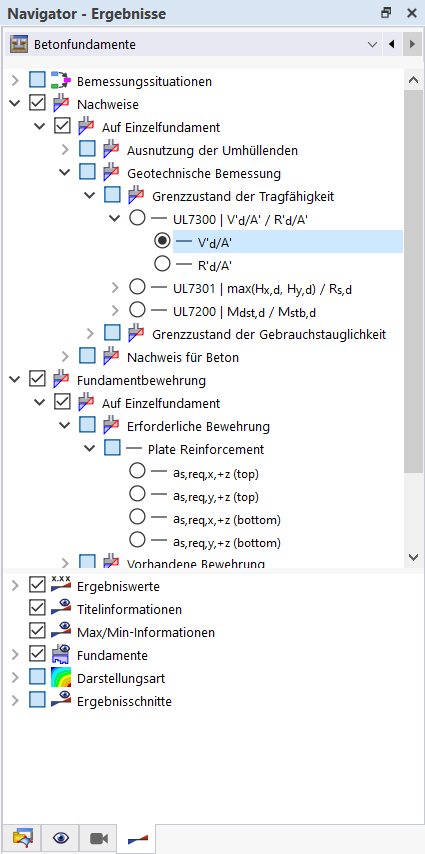
Task: Click the Vorhandene Bewehrung icon
Action: tap(111, 562)
